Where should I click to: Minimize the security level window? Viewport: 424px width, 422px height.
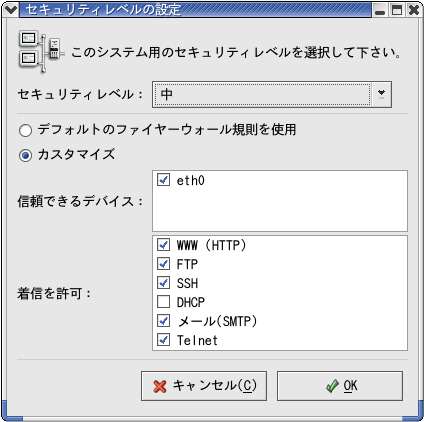(x=380, y=10)
